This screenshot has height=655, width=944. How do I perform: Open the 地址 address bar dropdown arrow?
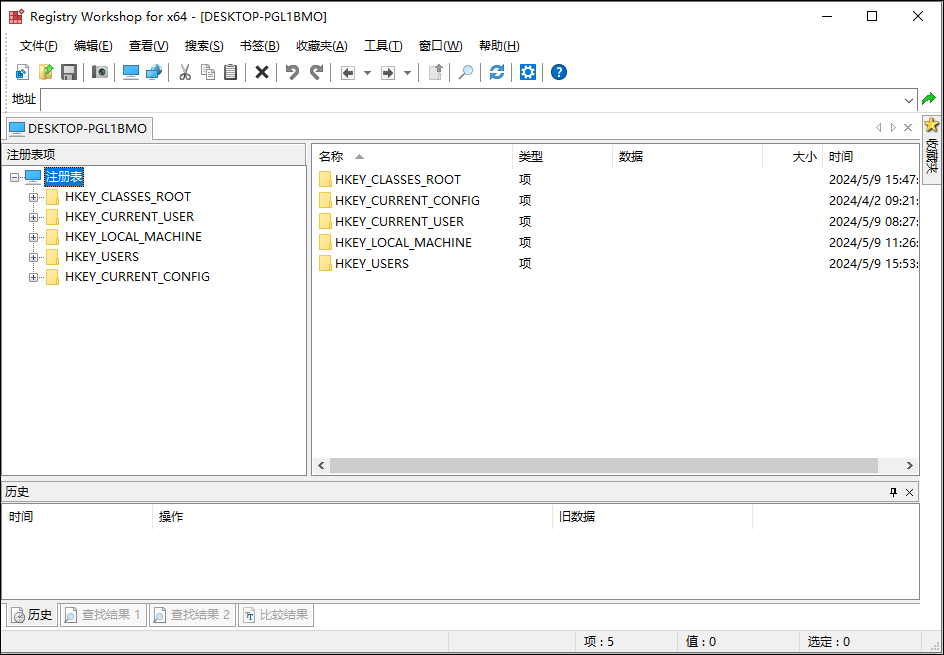click(909, 100)
